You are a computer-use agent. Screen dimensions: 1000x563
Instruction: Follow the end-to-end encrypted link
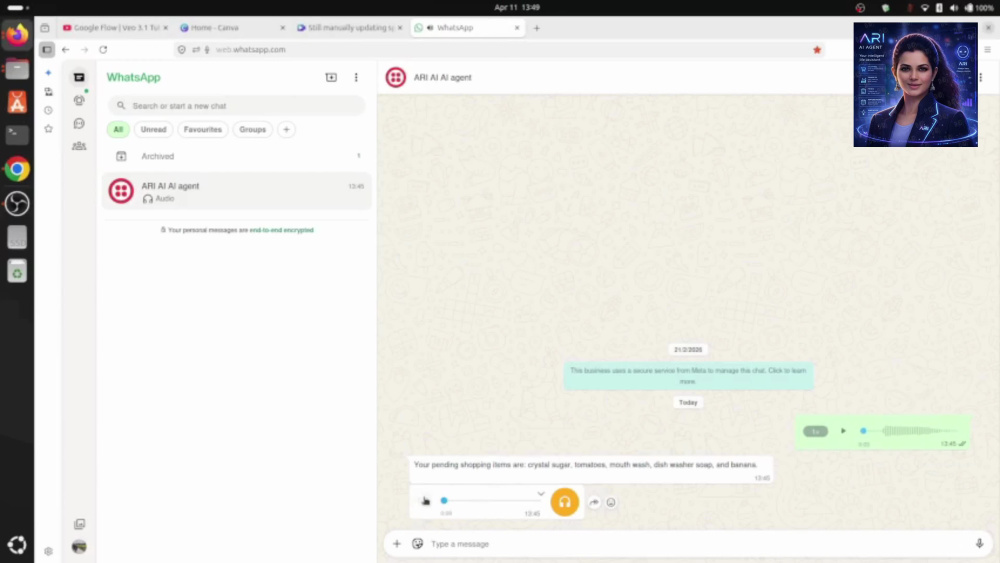[x=281, y=230]
